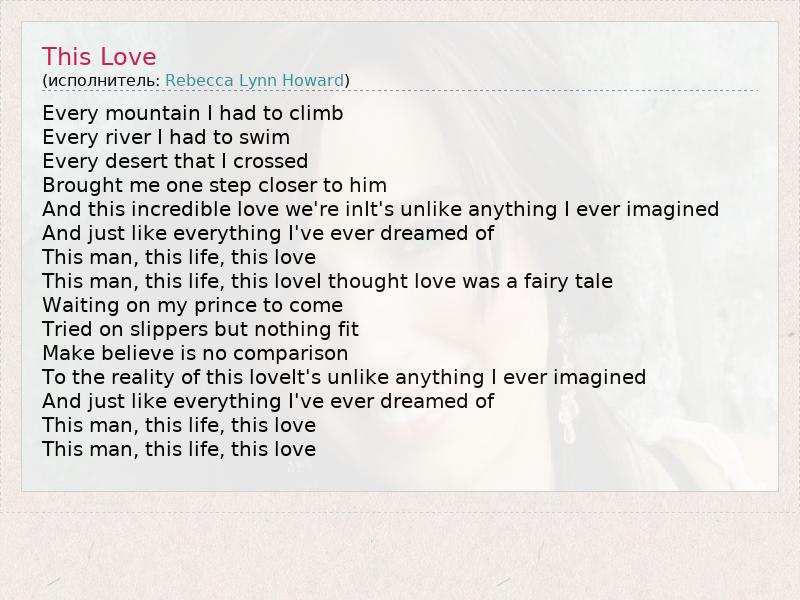Click the line "Every desert that I crossed"
Viewport: 800px width, 600px height.
[175, 161]
